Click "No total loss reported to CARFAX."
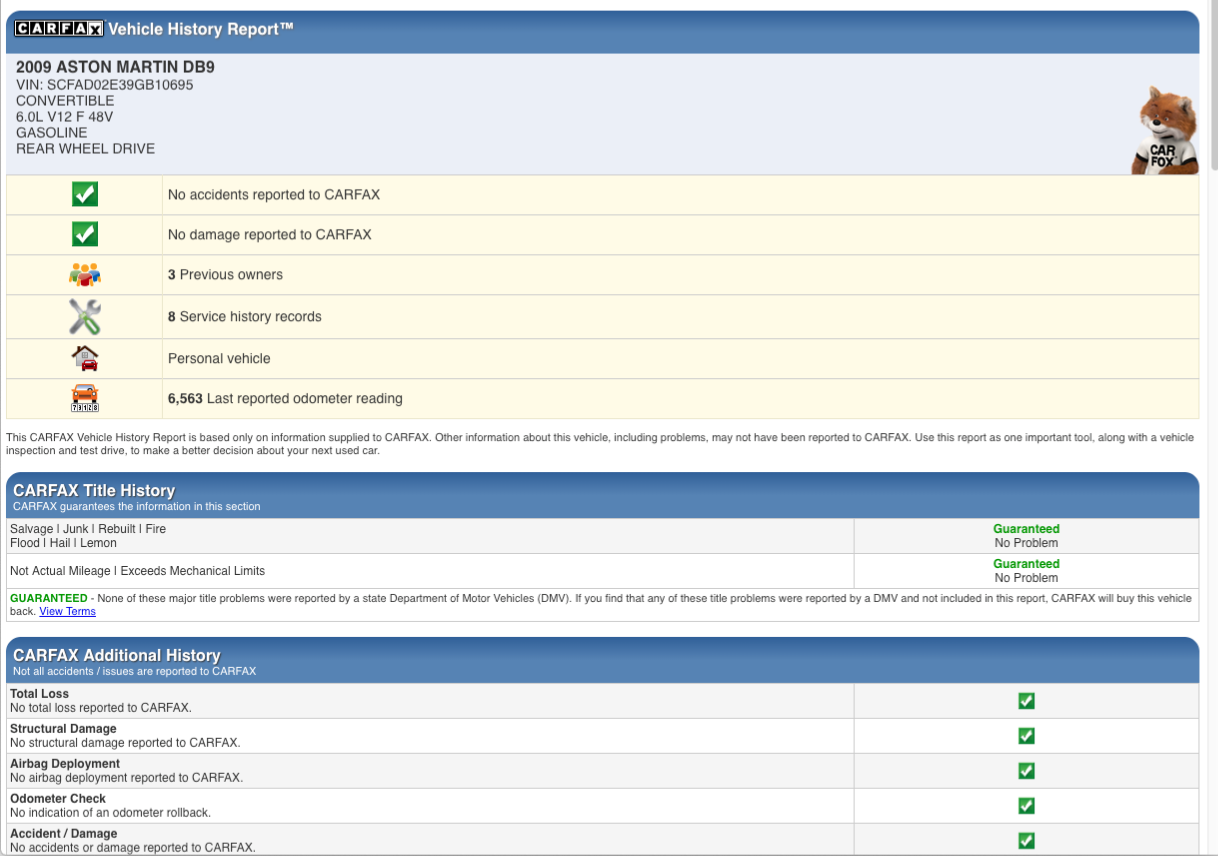 pyautogui.click(x=101, y=708)
